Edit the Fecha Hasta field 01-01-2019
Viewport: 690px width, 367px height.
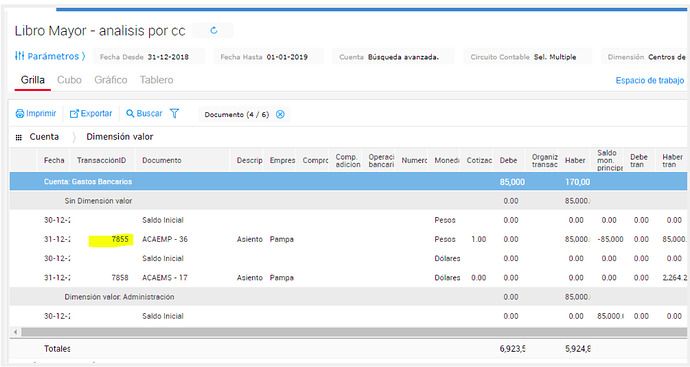[x=268, y=57]
